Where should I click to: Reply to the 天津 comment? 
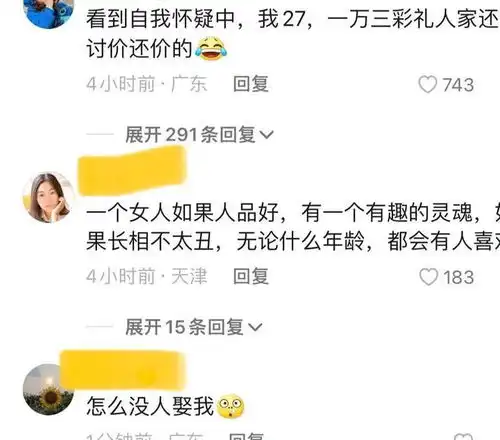click(251, 276)
